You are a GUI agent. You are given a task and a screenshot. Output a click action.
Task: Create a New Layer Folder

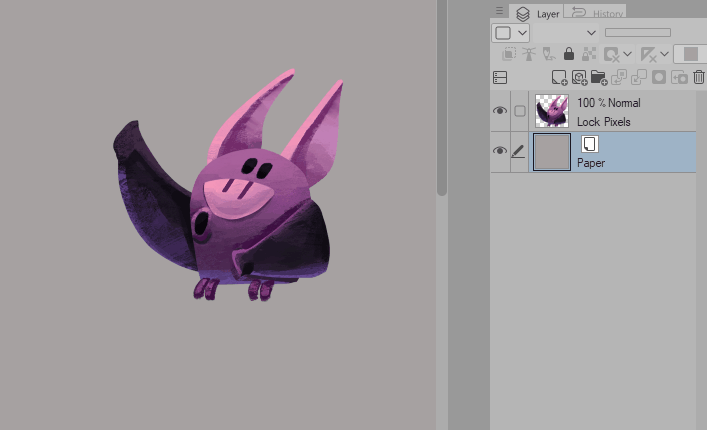pos(599,78)
